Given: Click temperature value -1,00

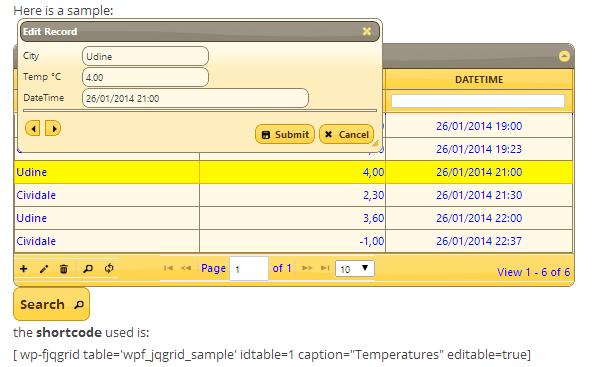Looking at the screenshot, I should [372, 241].
